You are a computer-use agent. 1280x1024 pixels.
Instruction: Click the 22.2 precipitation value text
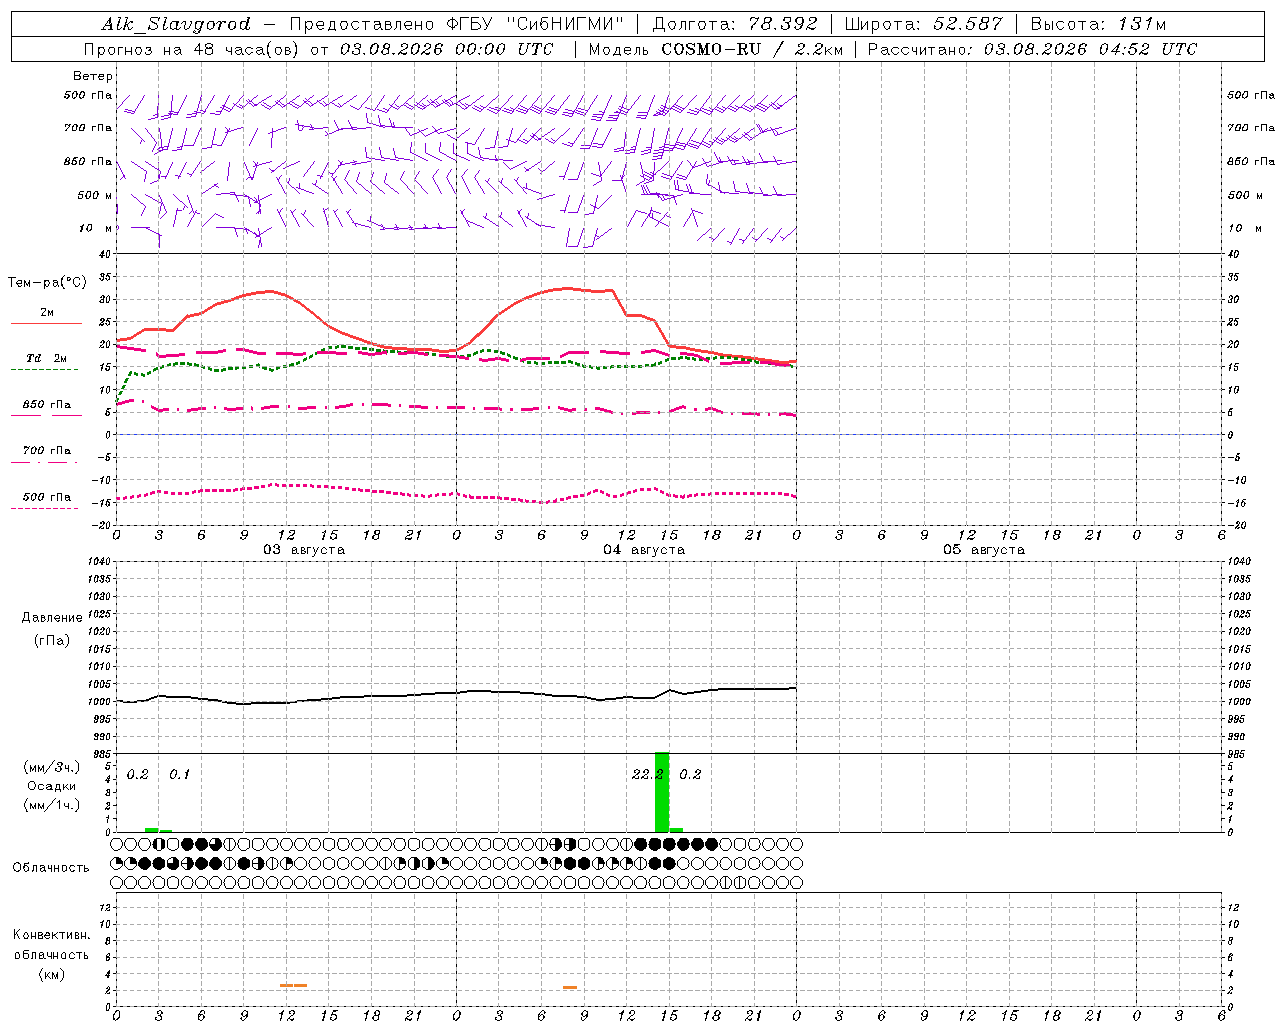(x=648, y=774)
